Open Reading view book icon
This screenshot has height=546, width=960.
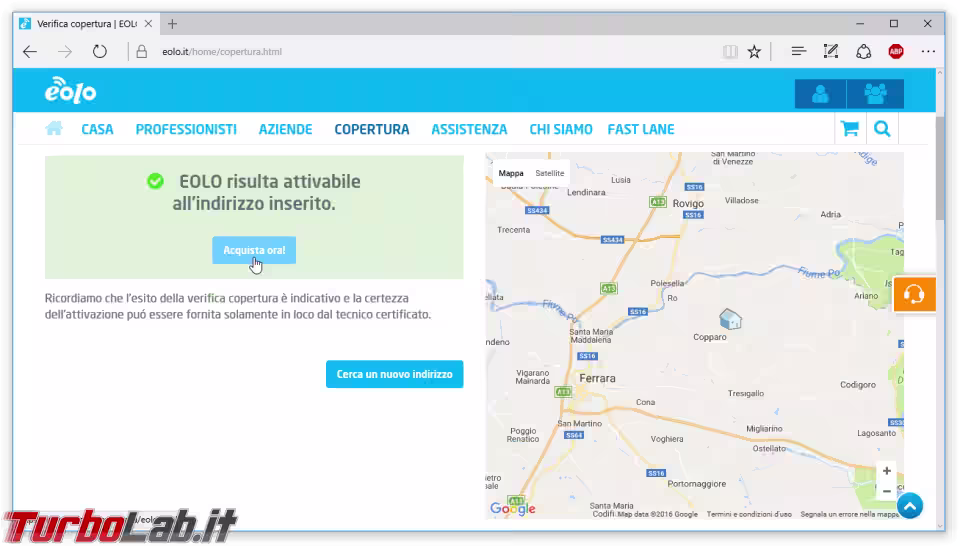pyautogui.click(x=730, y=52)
